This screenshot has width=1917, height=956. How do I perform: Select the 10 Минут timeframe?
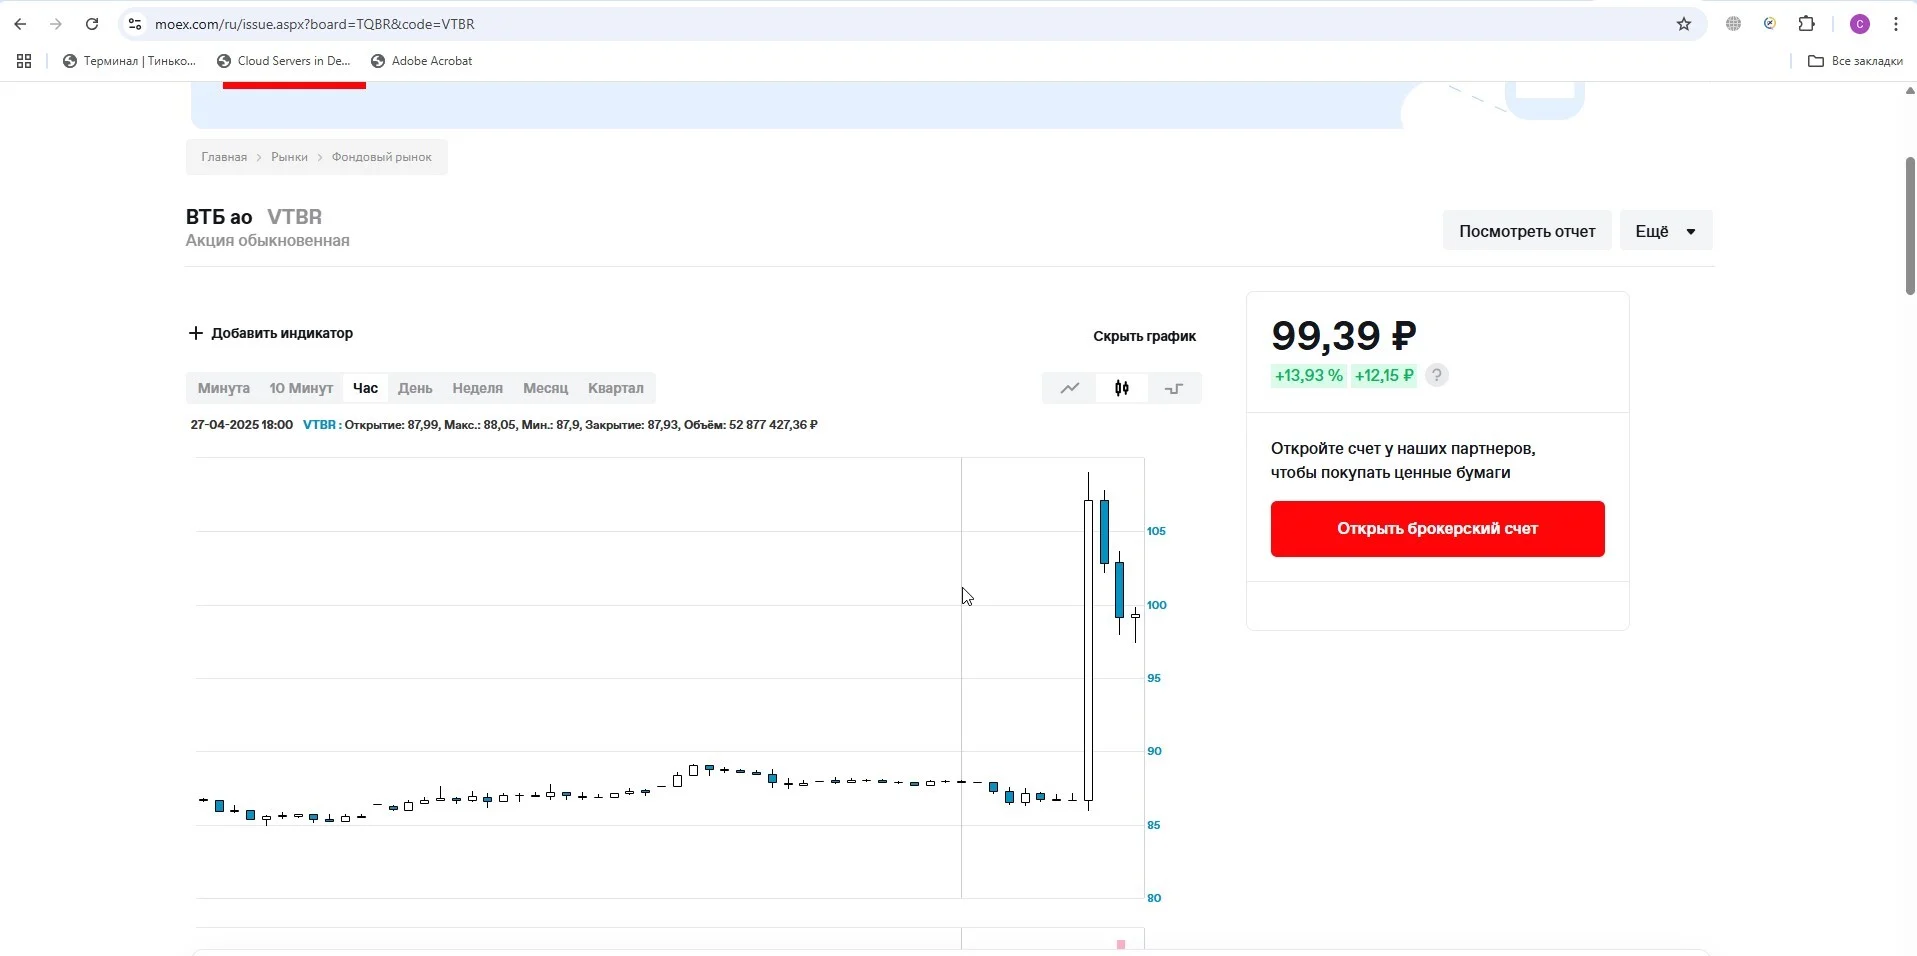301,388
